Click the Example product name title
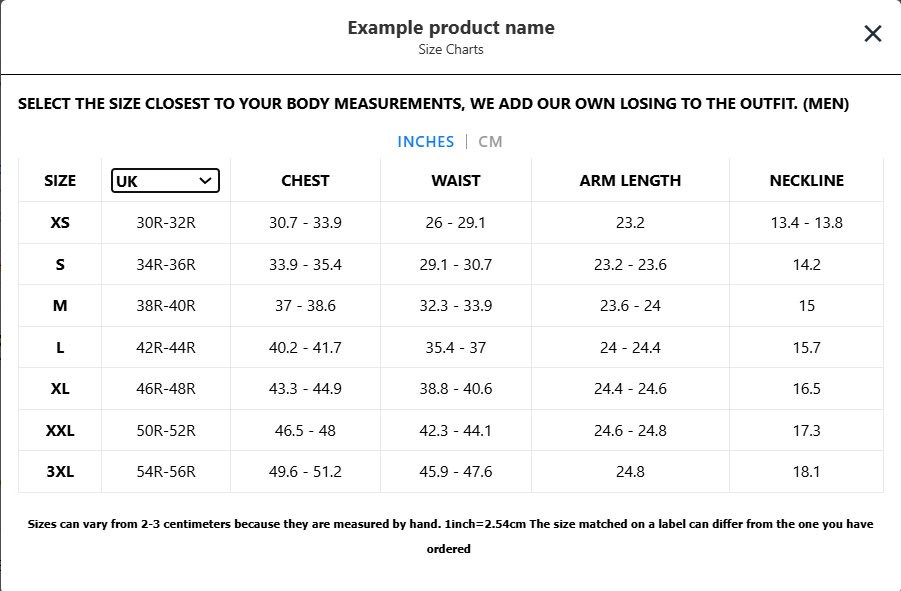 tap(451, 28)
